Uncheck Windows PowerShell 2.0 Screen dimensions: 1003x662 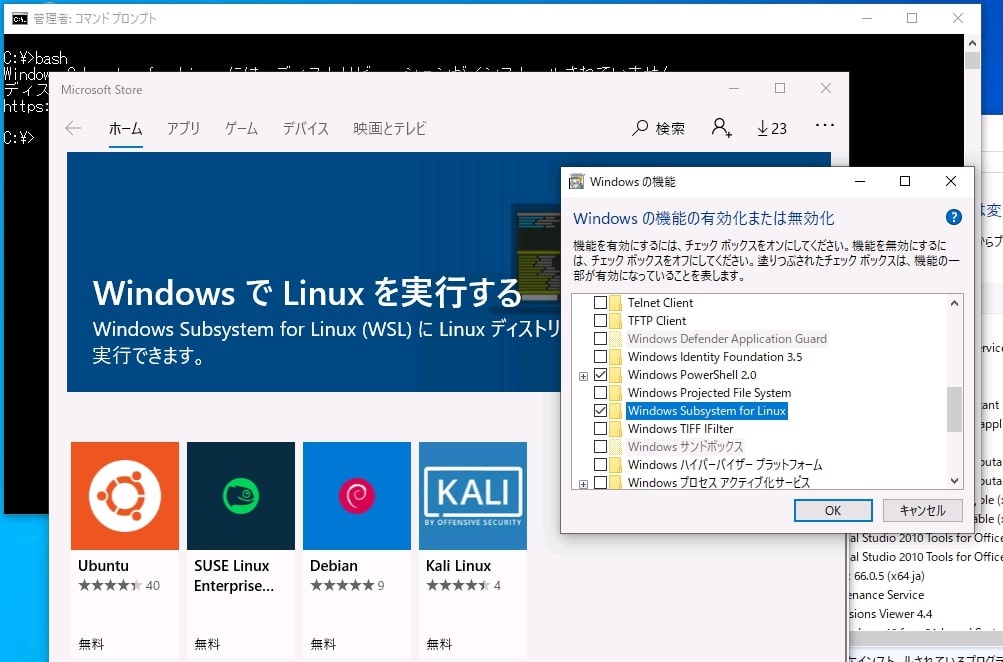coord(600,375)
